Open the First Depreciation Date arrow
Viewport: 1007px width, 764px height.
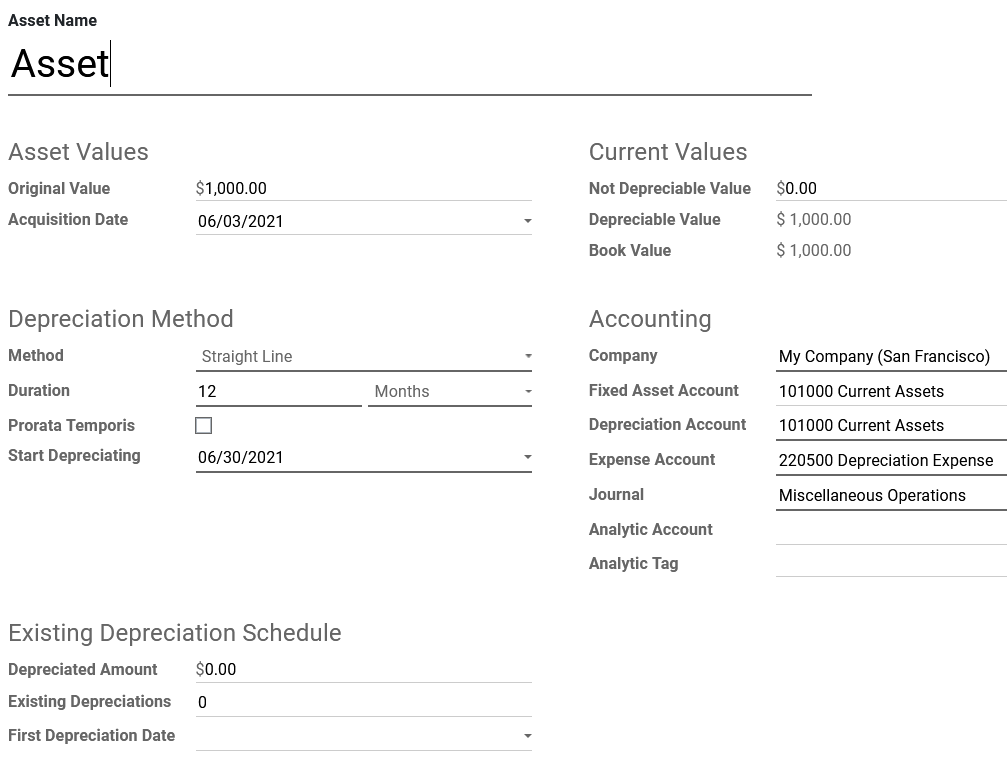click(527, 736)
